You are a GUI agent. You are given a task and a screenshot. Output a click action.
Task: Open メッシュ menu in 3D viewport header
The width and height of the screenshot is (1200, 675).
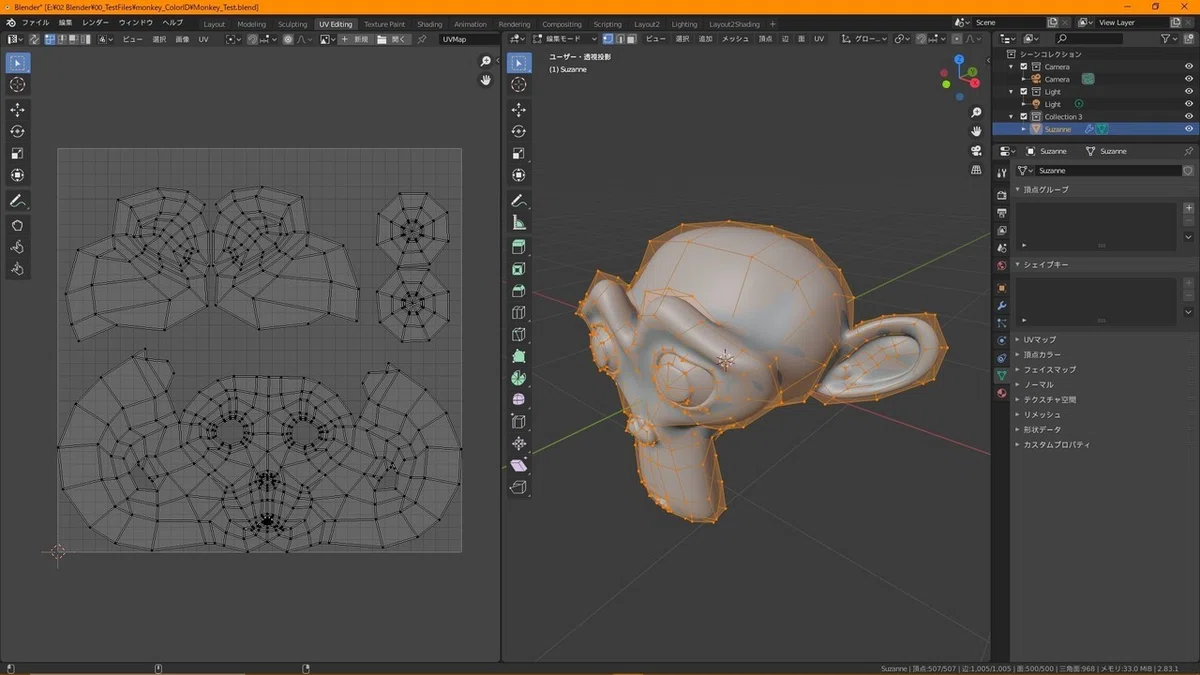(x=735, y=39)
